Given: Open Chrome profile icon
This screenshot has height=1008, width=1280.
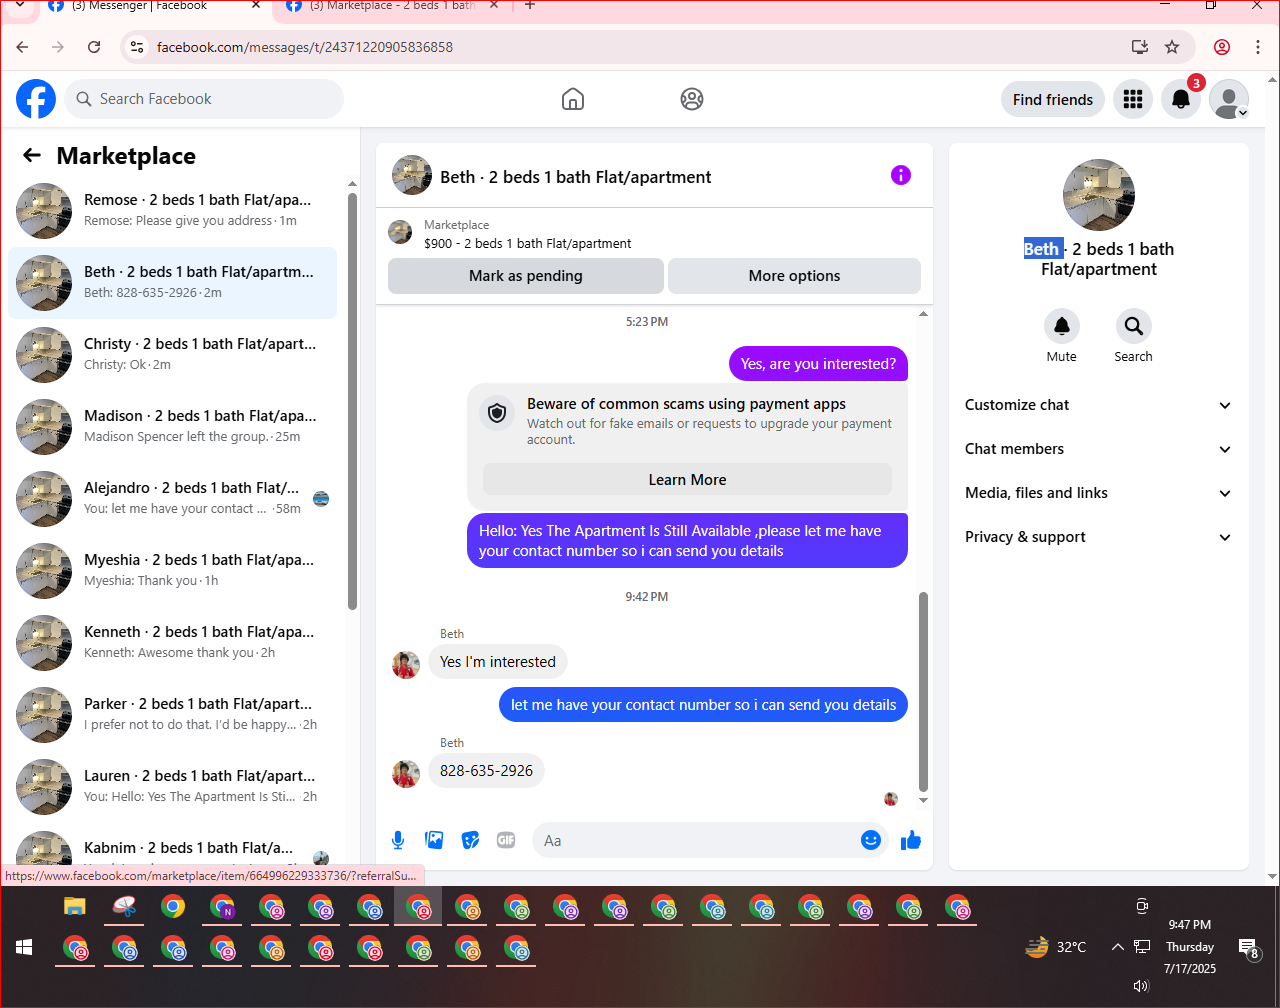Looking at the screenshot, I should tap(1222, 47).
